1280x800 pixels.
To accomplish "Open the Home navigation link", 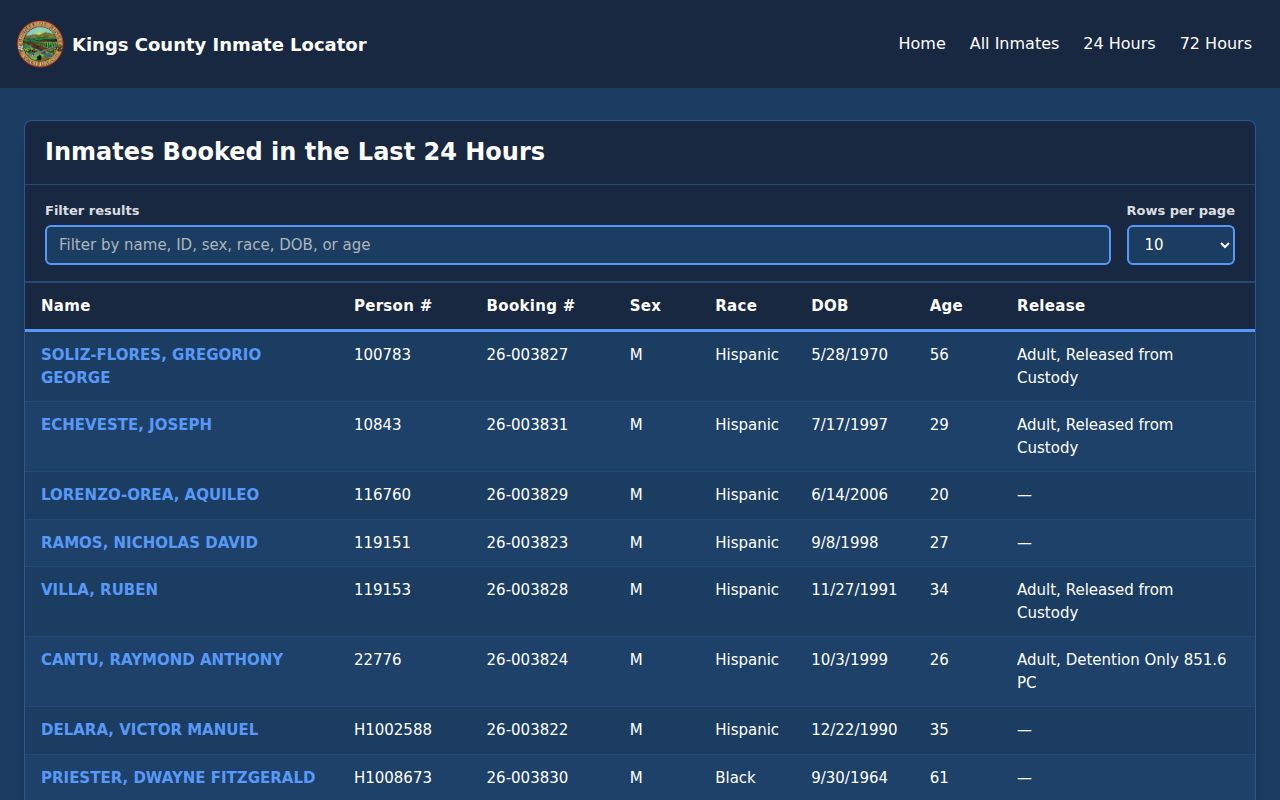I will (x=922, y=44).
